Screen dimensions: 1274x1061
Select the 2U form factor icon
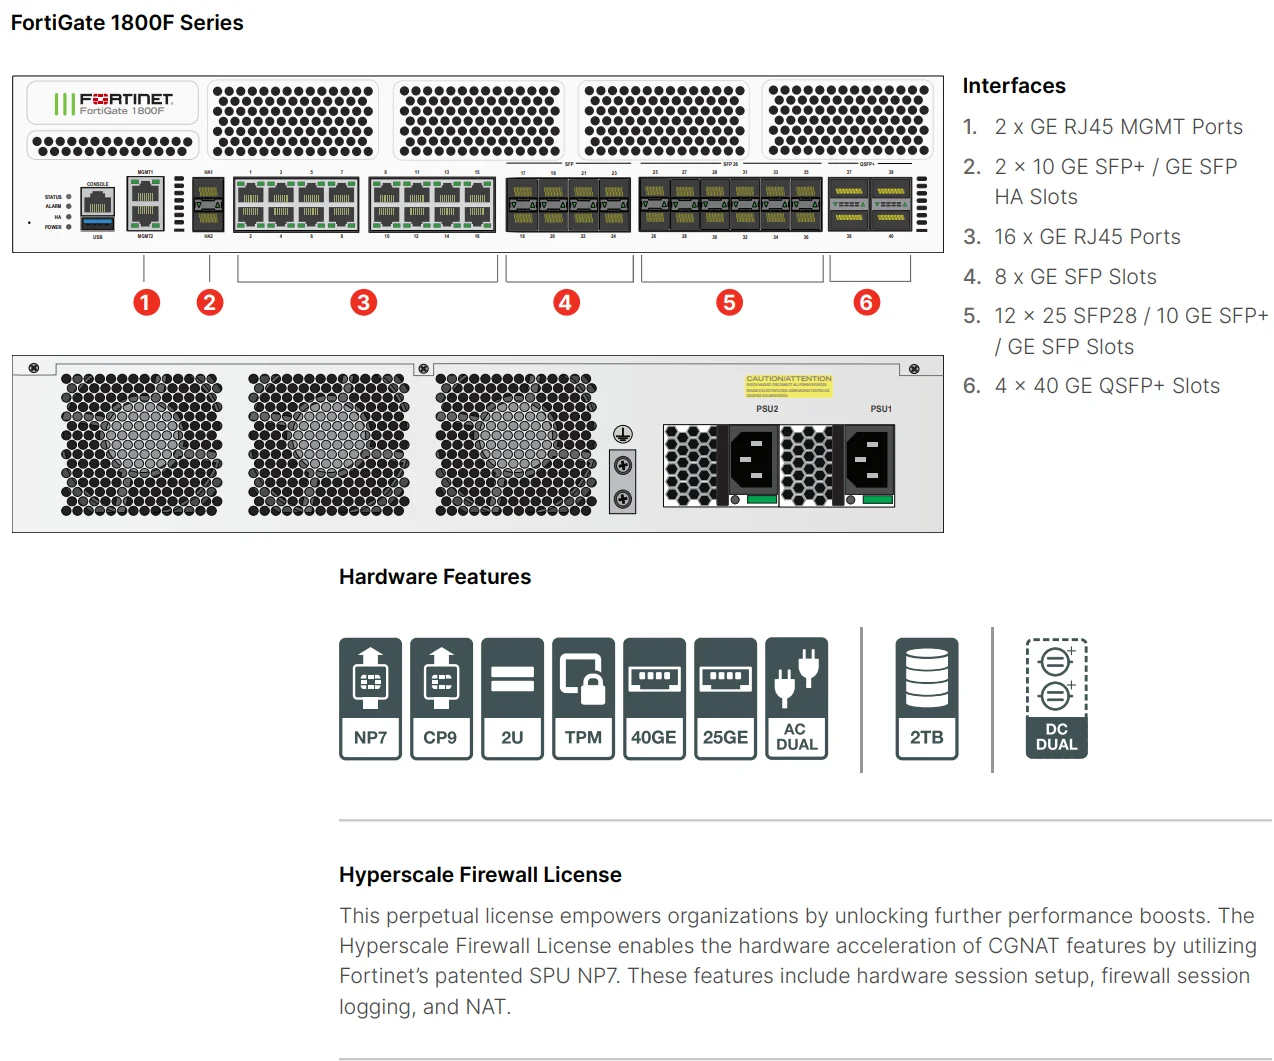point(511,698)
